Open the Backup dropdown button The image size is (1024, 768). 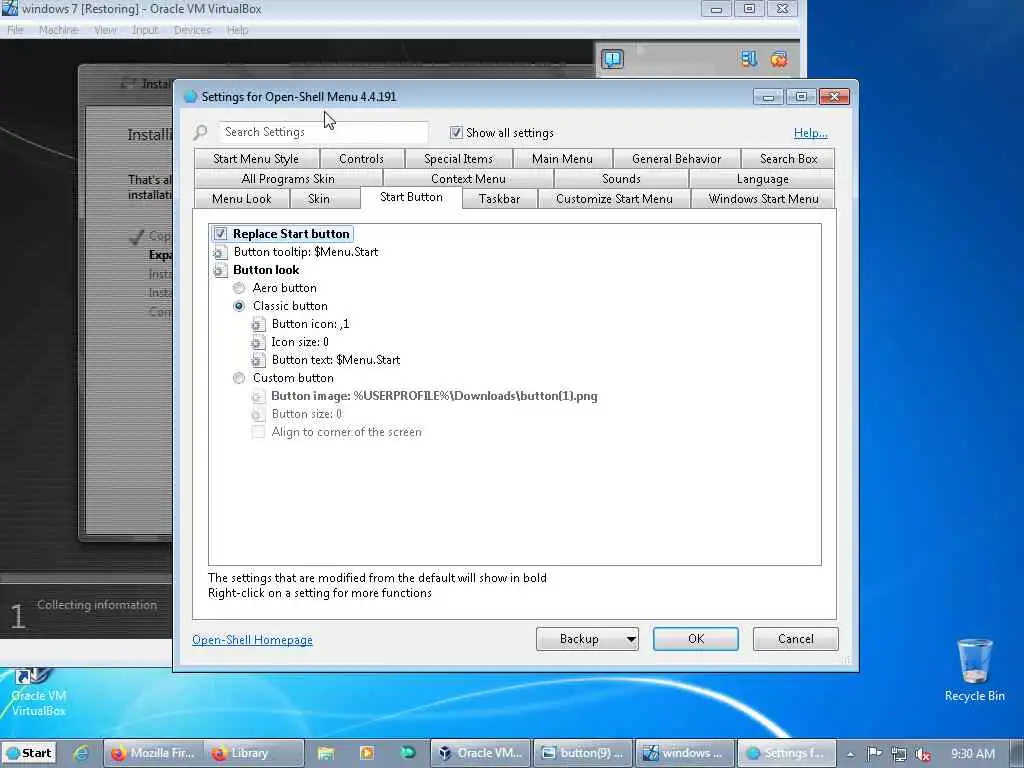pos(587,639)
